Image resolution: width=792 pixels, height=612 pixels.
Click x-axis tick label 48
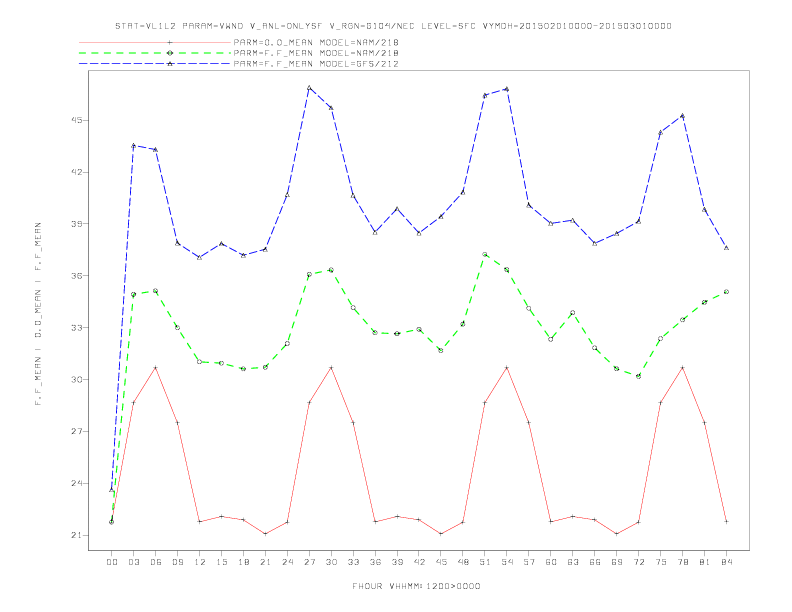point(463,562)
